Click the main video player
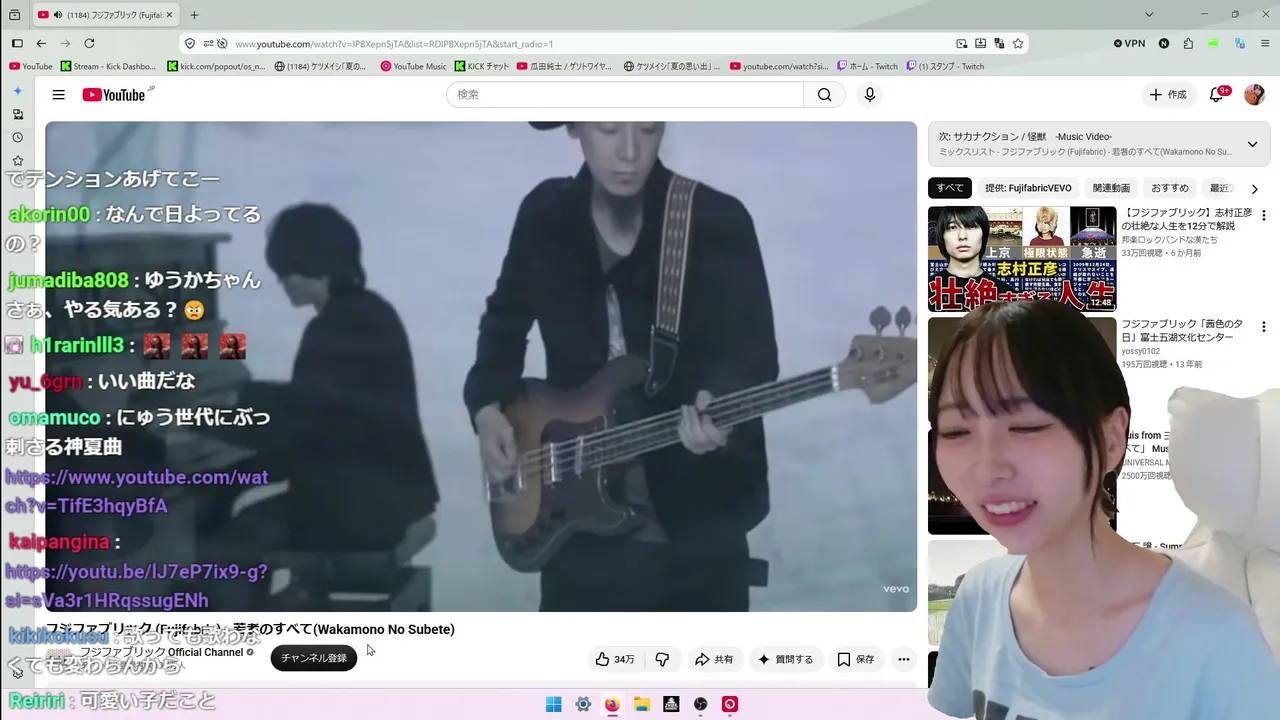This screenshot has width=1280, height=720. tap(481, 366)
